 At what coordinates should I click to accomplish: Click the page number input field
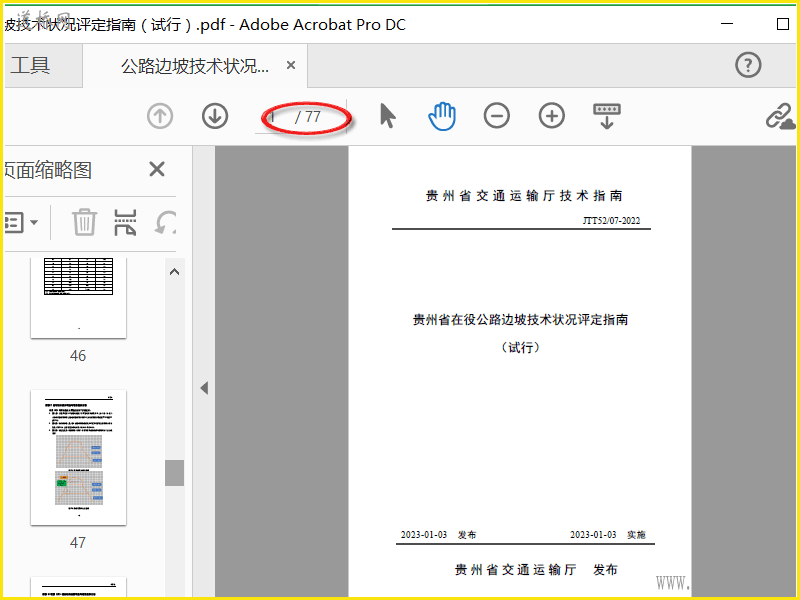273,117
